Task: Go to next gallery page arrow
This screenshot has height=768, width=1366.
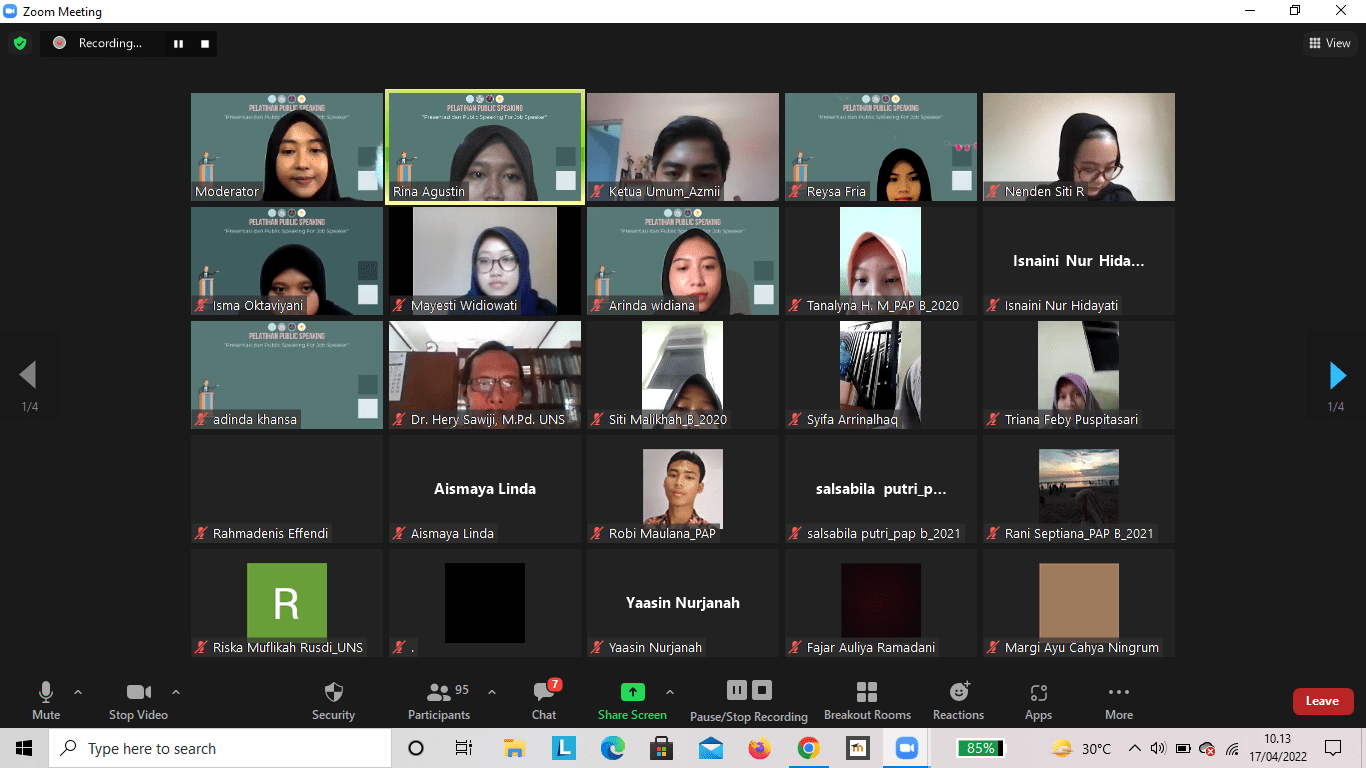Action: tap(1337, 375)
